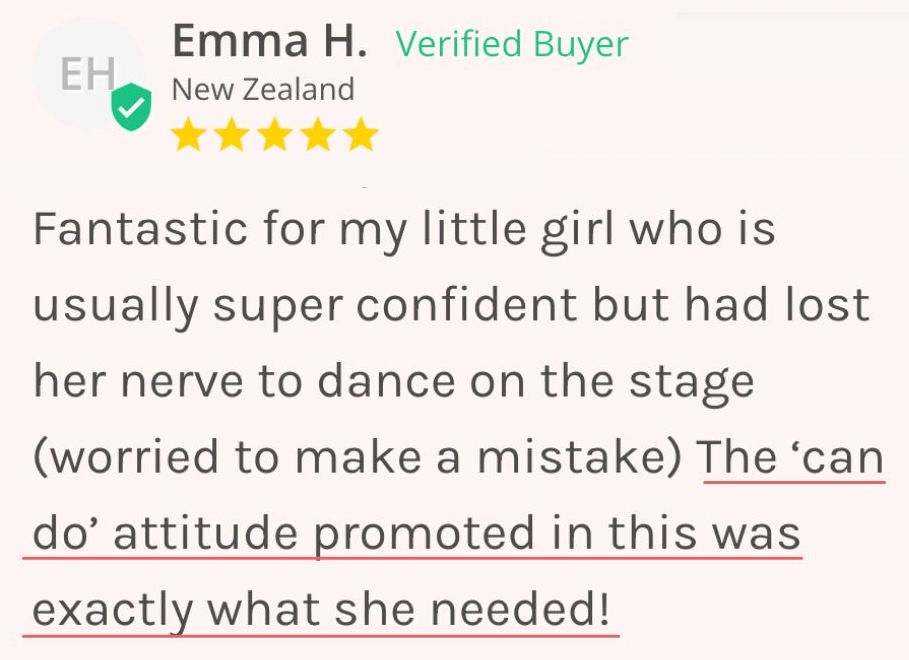The height and width of the screenshot is (660, 909).
Task: Click the words her nerve
Action: pos(139,382)
